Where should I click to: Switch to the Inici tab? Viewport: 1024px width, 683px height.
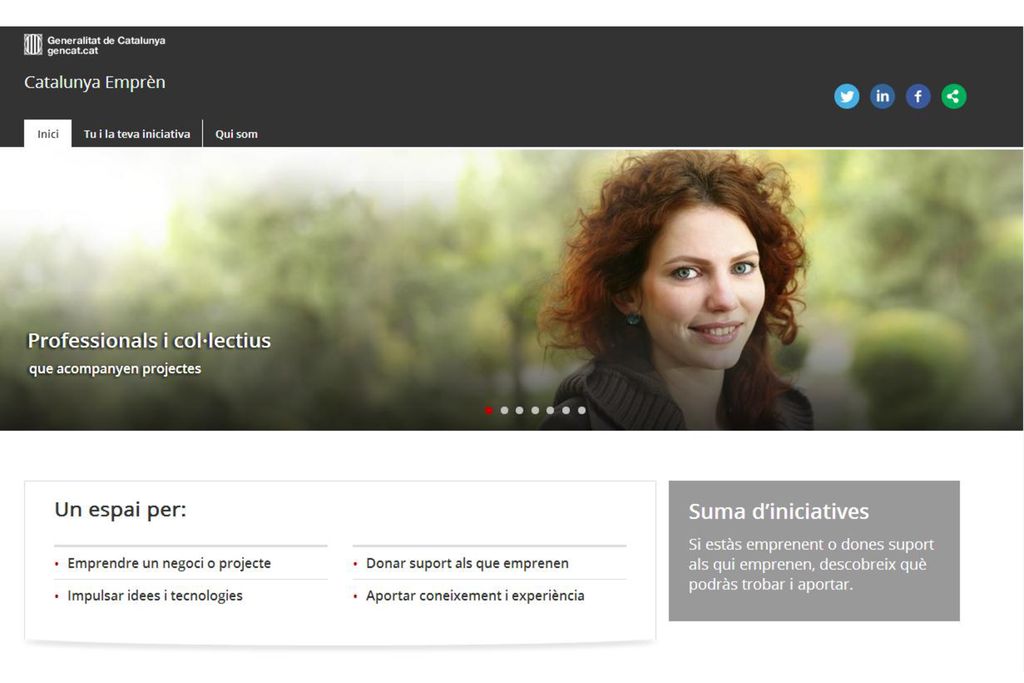coord(48,134)
